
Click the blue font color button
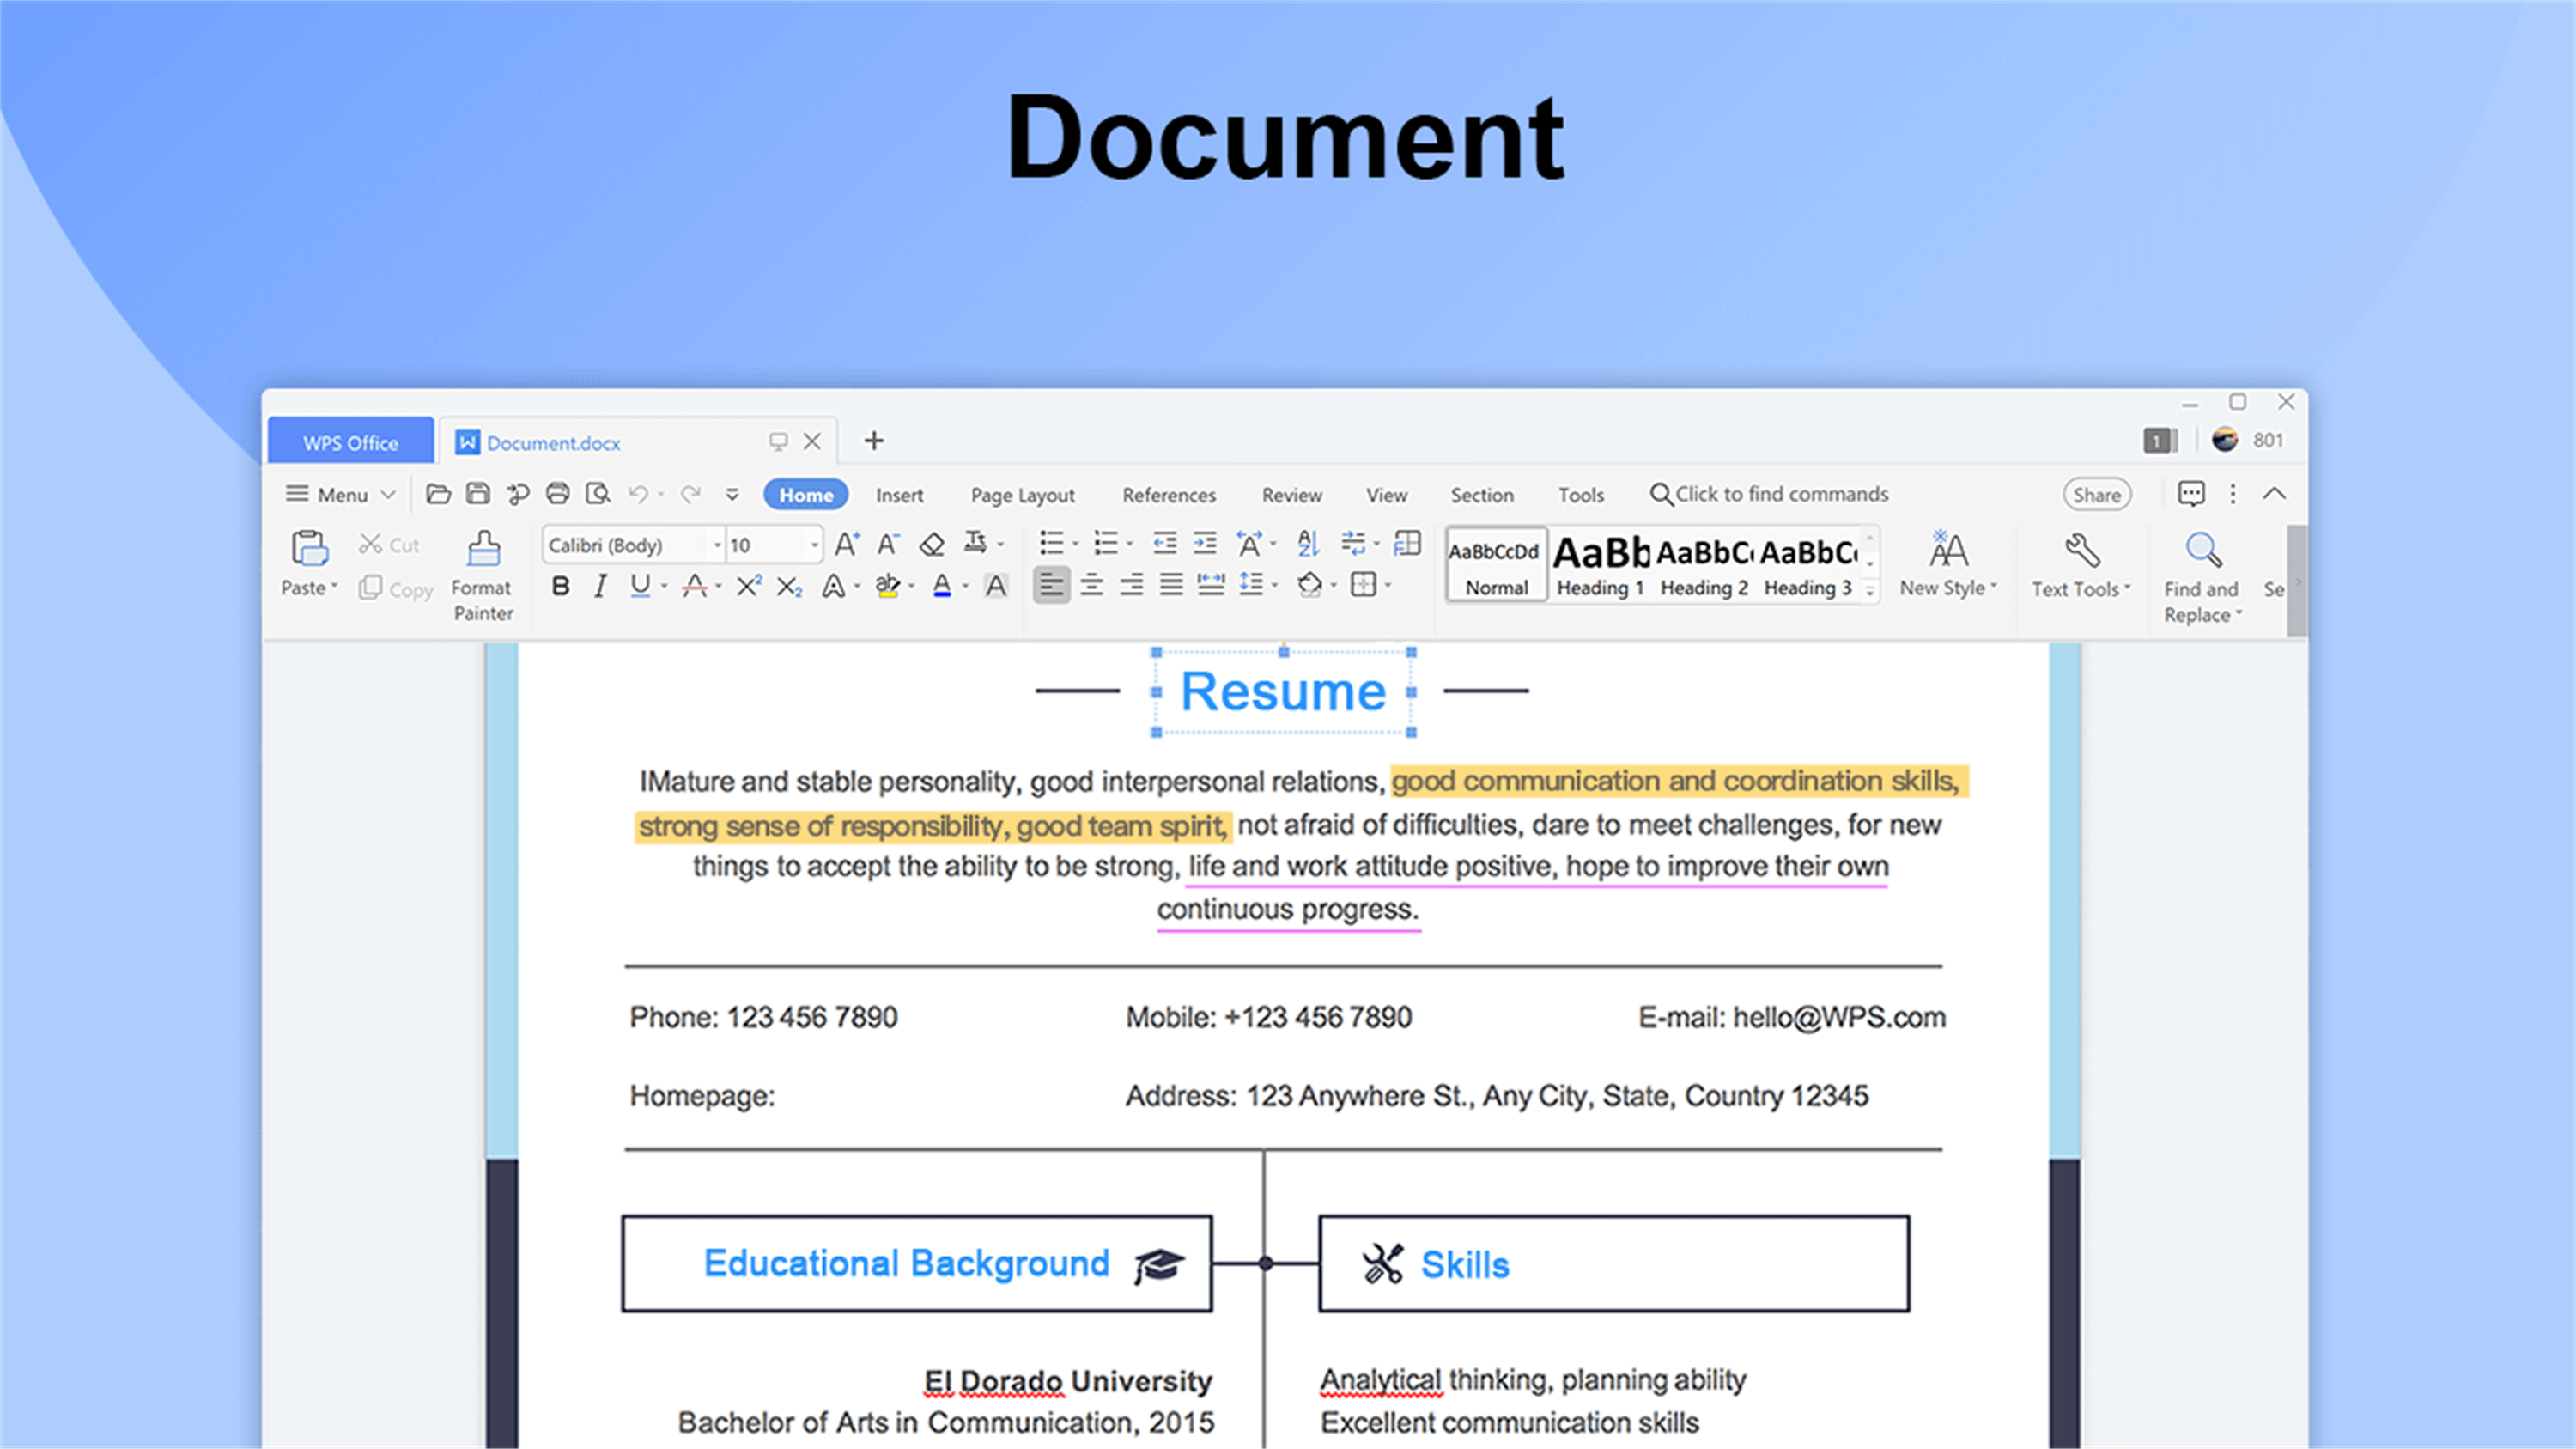[942, 586]
